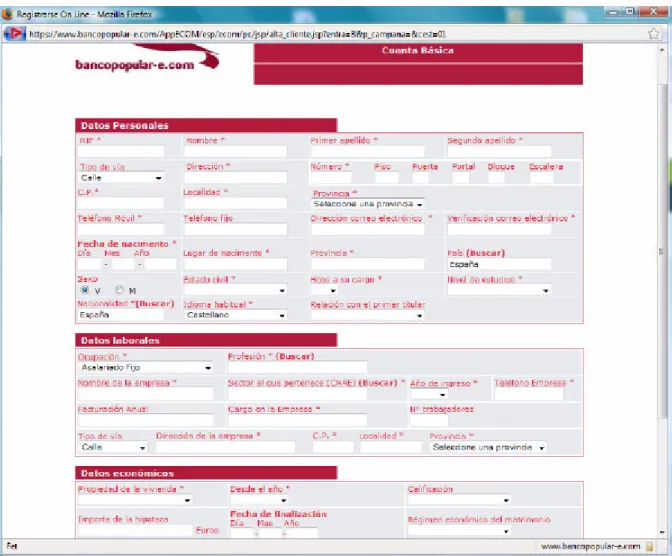
Task: Open the Desde el año dropdown
Action: pyautogui.click(x=259, y=500)
